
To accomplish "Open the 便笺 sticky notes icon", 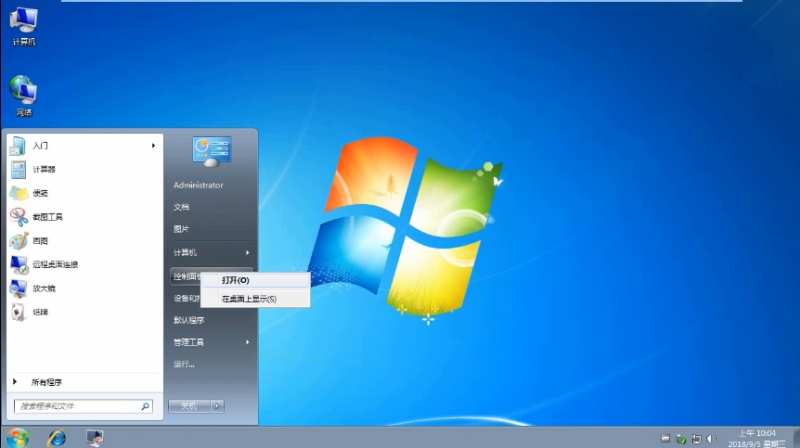I will point(19,193).
